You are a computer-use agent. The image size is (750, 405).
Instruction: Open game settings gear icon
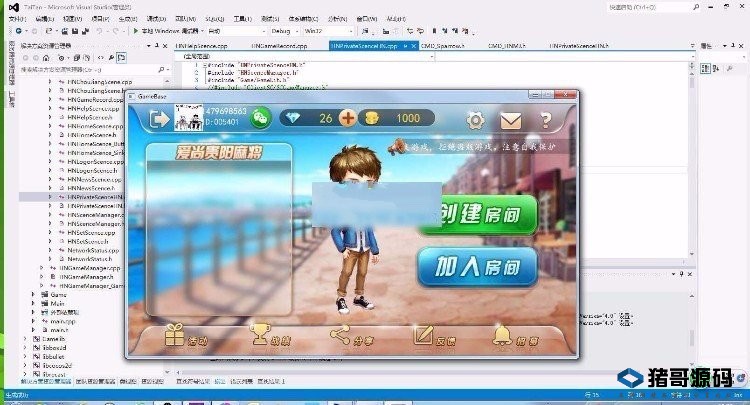point(475,120)
